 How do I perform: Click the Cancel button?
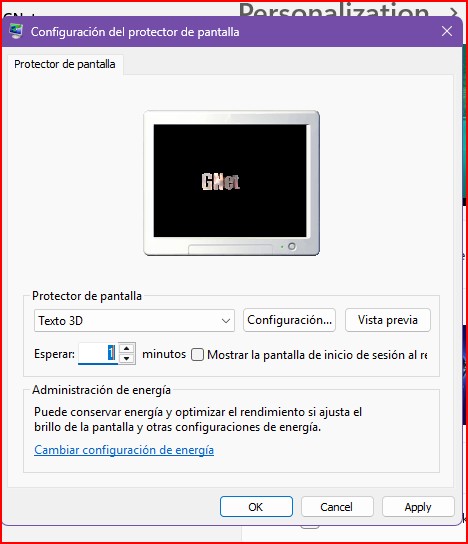click(x=337, y=507)
